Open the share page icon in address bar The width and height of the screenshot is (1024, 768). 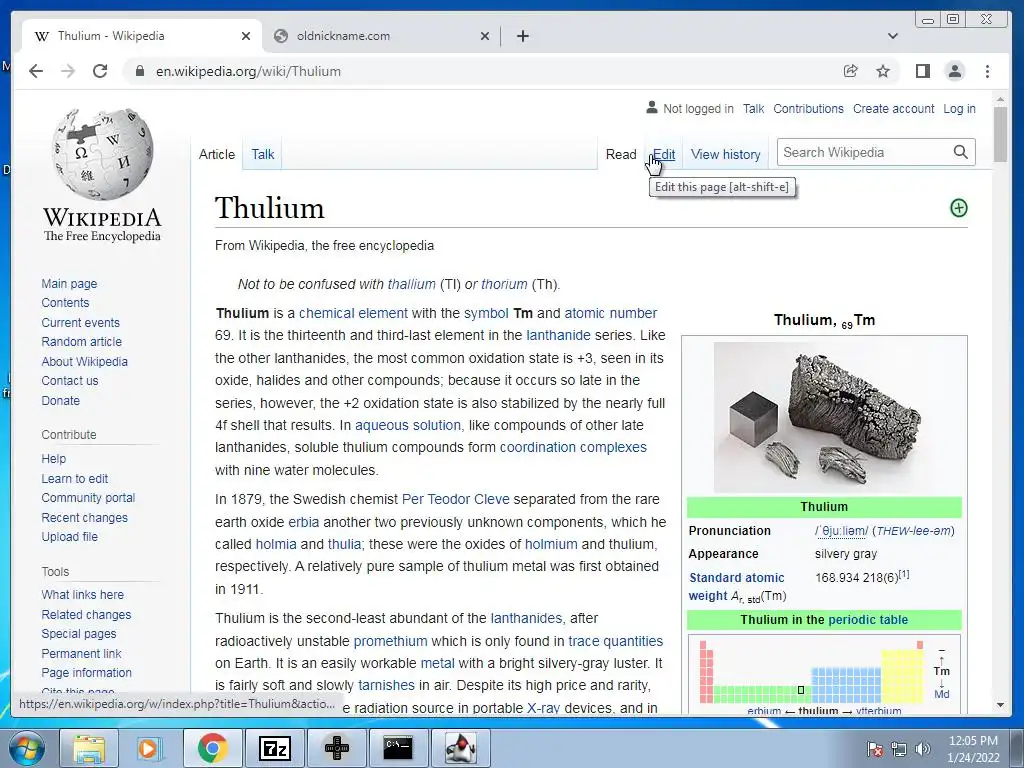click(850, 71)
